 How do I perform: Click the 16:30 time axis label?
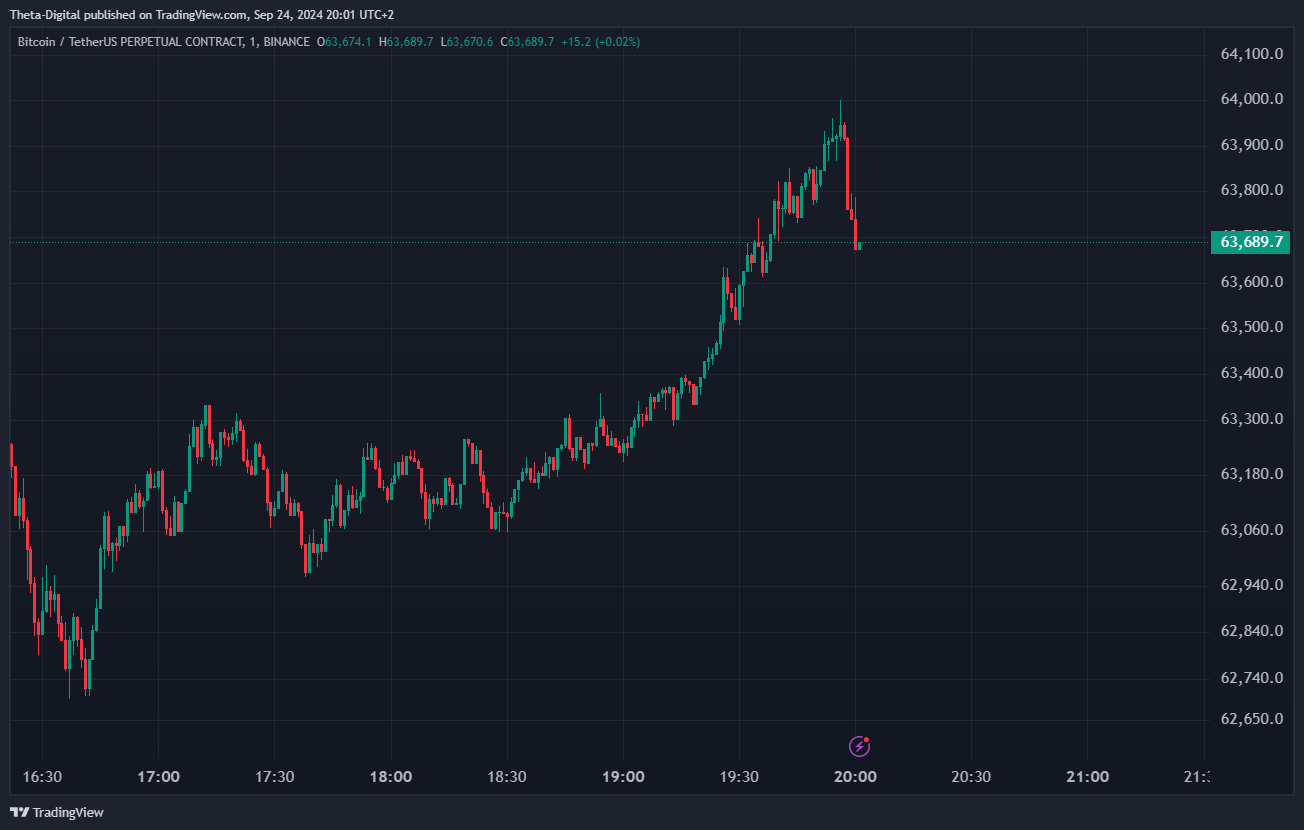coord(42,777)
